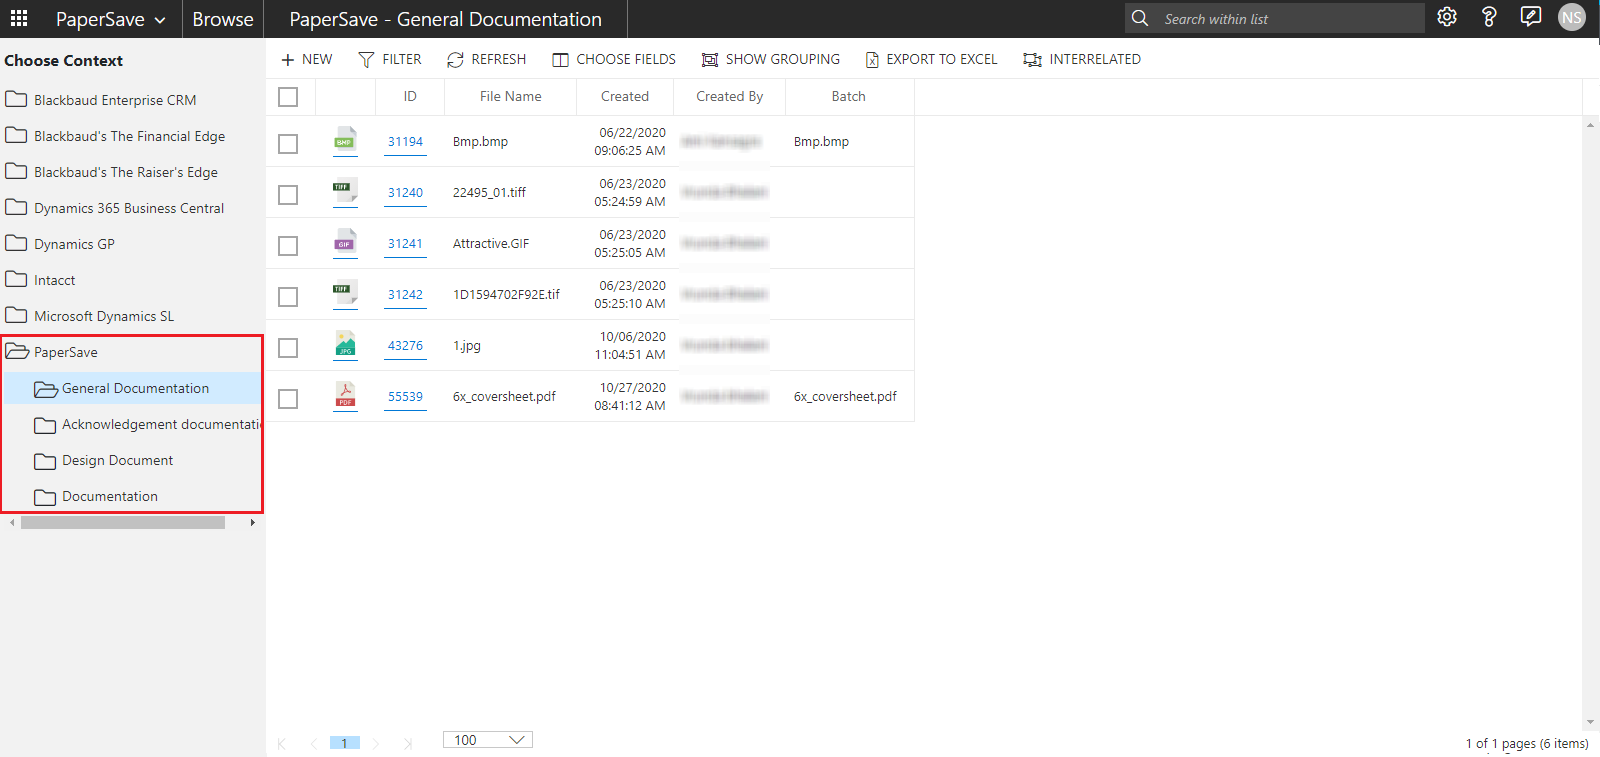Viewport: 1600px width, 757px height.
Task: Click the Show Grouping icon
Action: (x=710, y=60)
